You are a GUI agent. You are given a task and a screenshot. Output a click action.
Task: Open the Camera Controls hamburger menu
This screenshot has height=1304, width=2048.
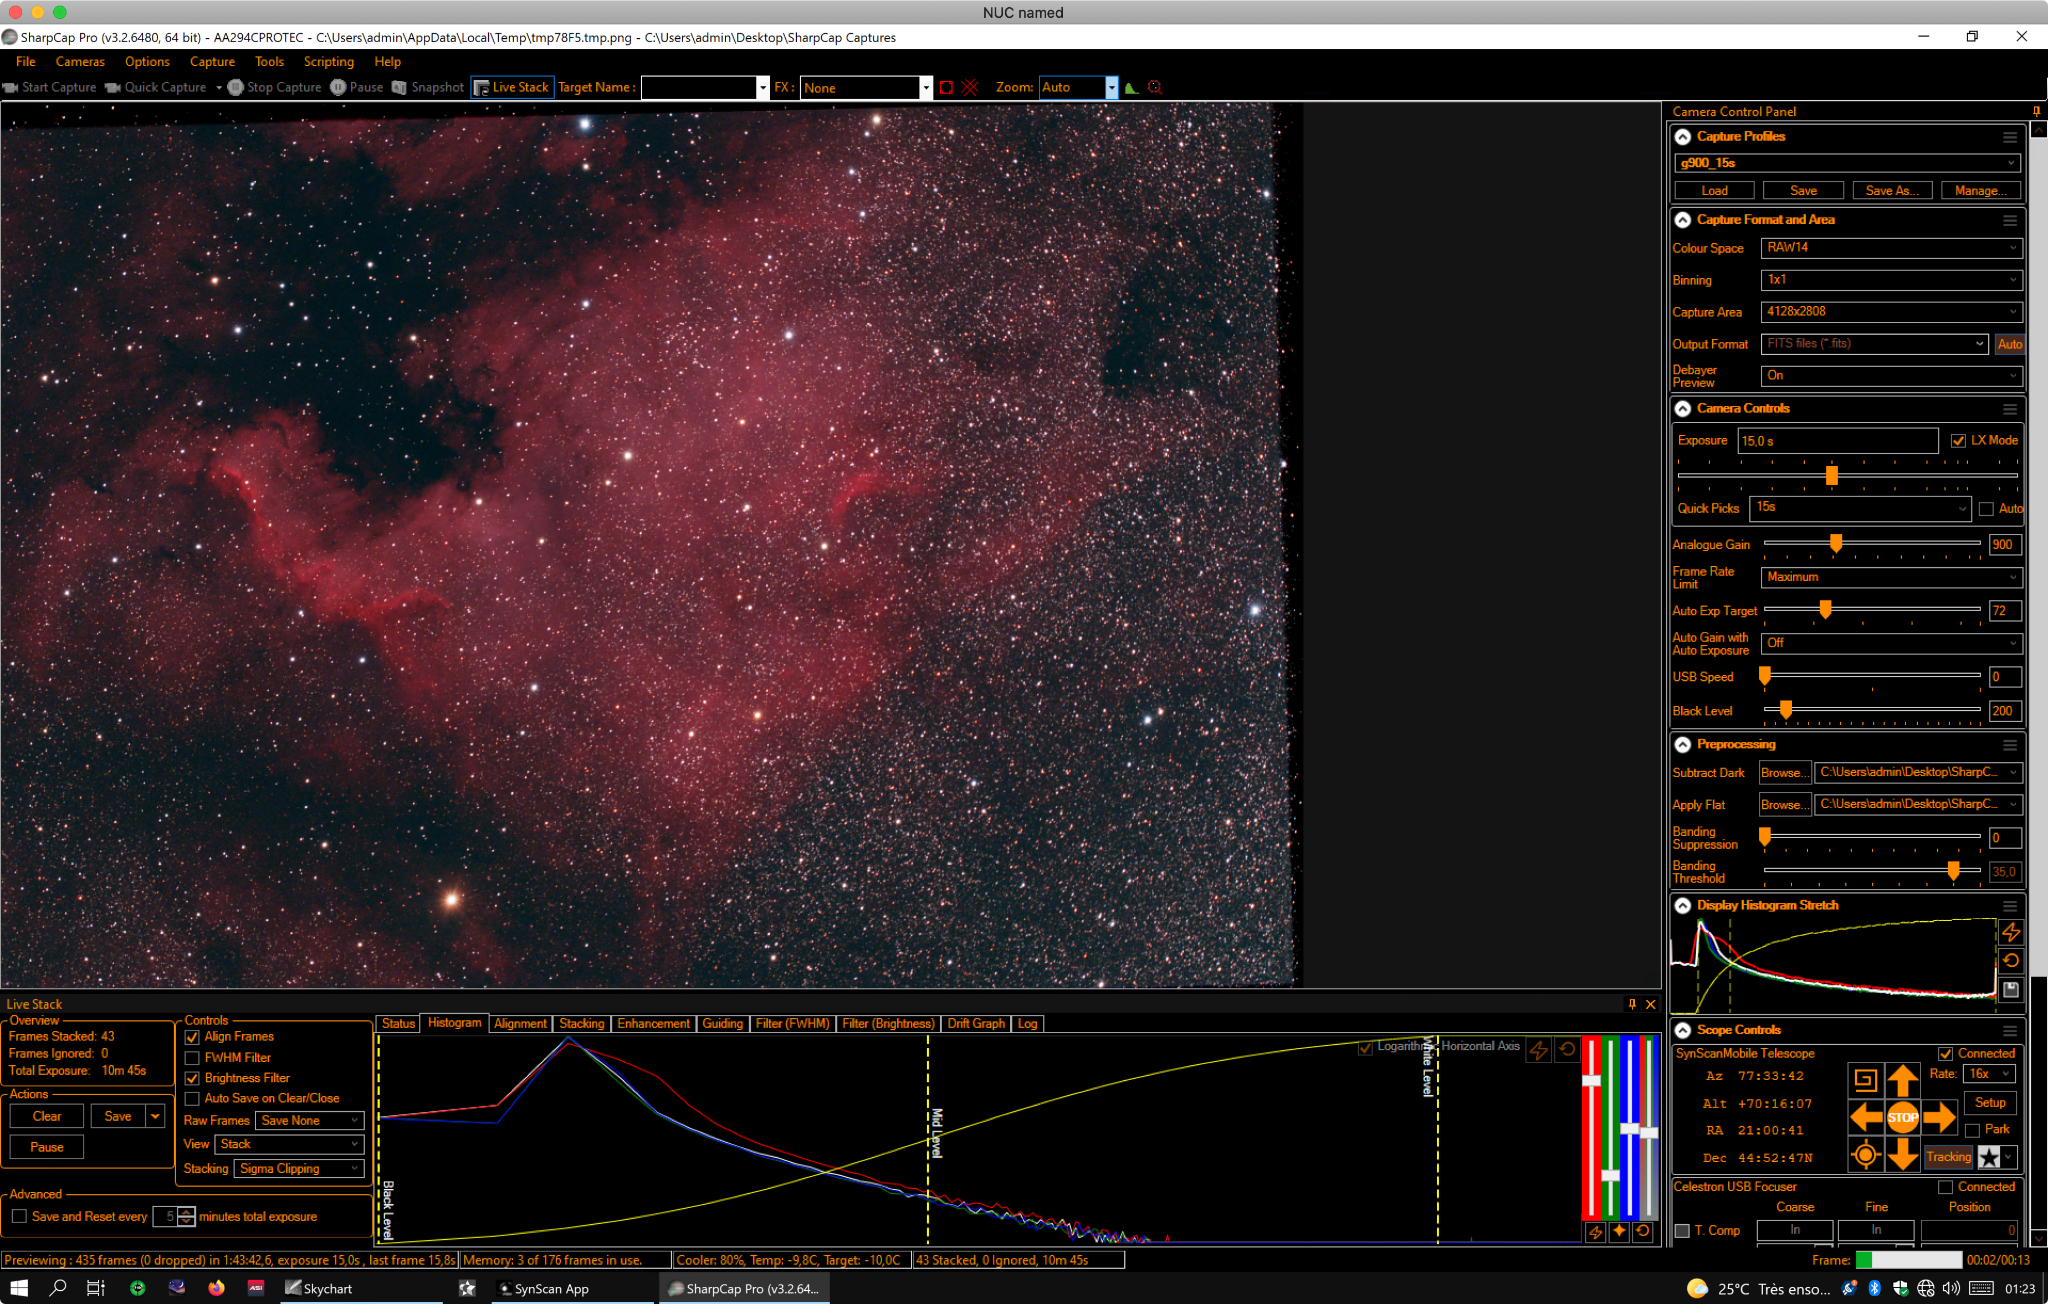click(x=2010, y=409)
